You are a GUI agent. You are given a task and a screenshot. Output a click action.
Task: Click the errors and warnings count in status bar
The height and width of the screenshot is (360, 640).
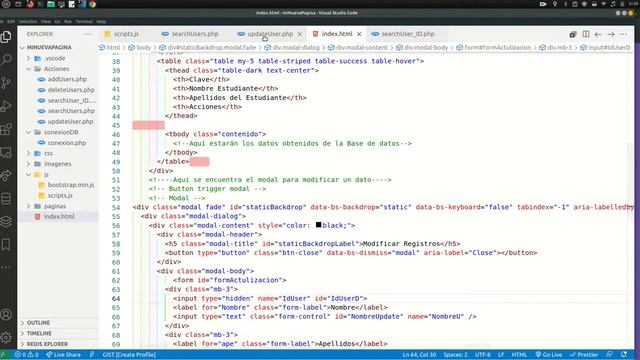[x=27, y=355]
